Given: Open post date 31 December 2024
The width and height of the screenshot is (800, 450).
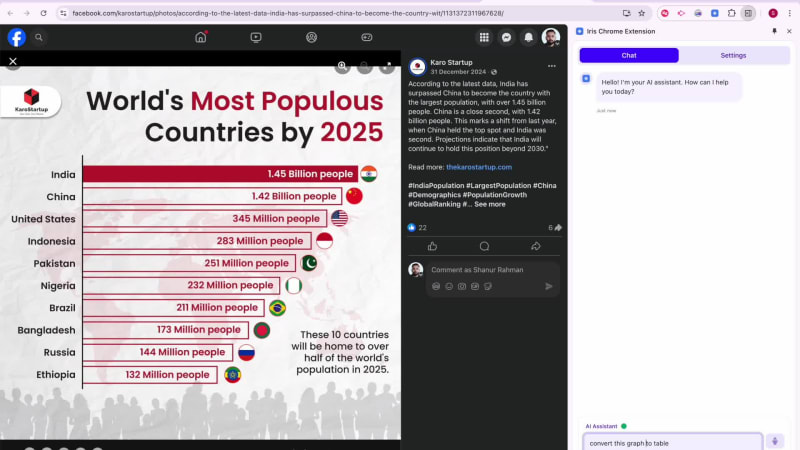Looking at the screenshot, I should pyautogui.click(x=458, y=72).
